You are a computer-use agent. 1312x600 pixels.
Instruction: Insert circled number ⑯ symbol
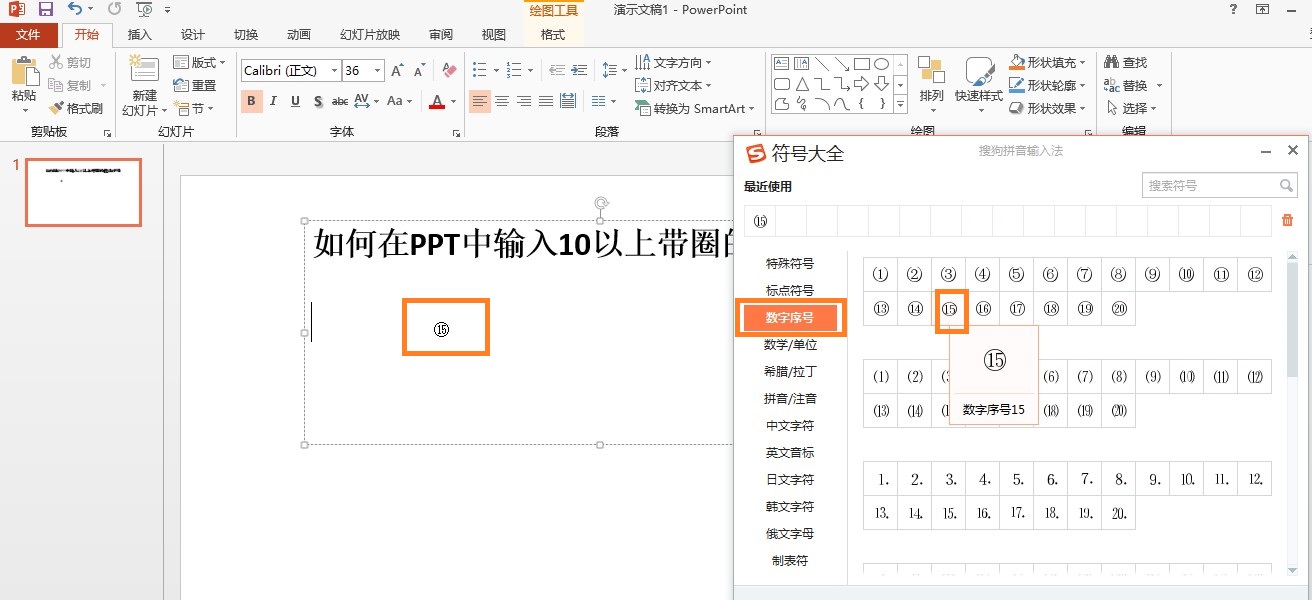point(984,309)
